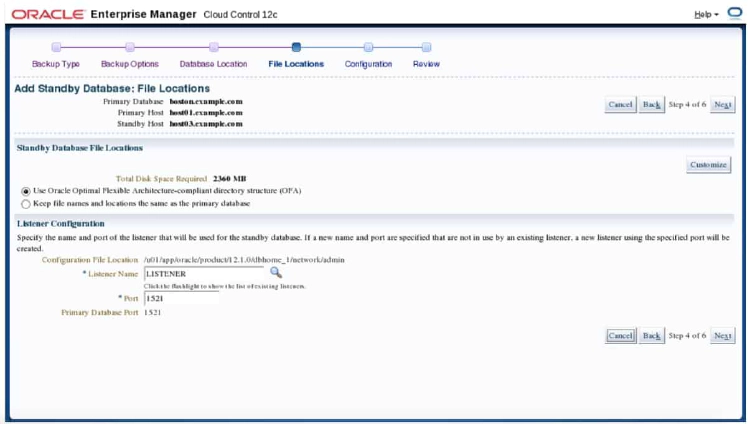Go to Backup Options step label
750x424 pixels.
pos(130,64)
